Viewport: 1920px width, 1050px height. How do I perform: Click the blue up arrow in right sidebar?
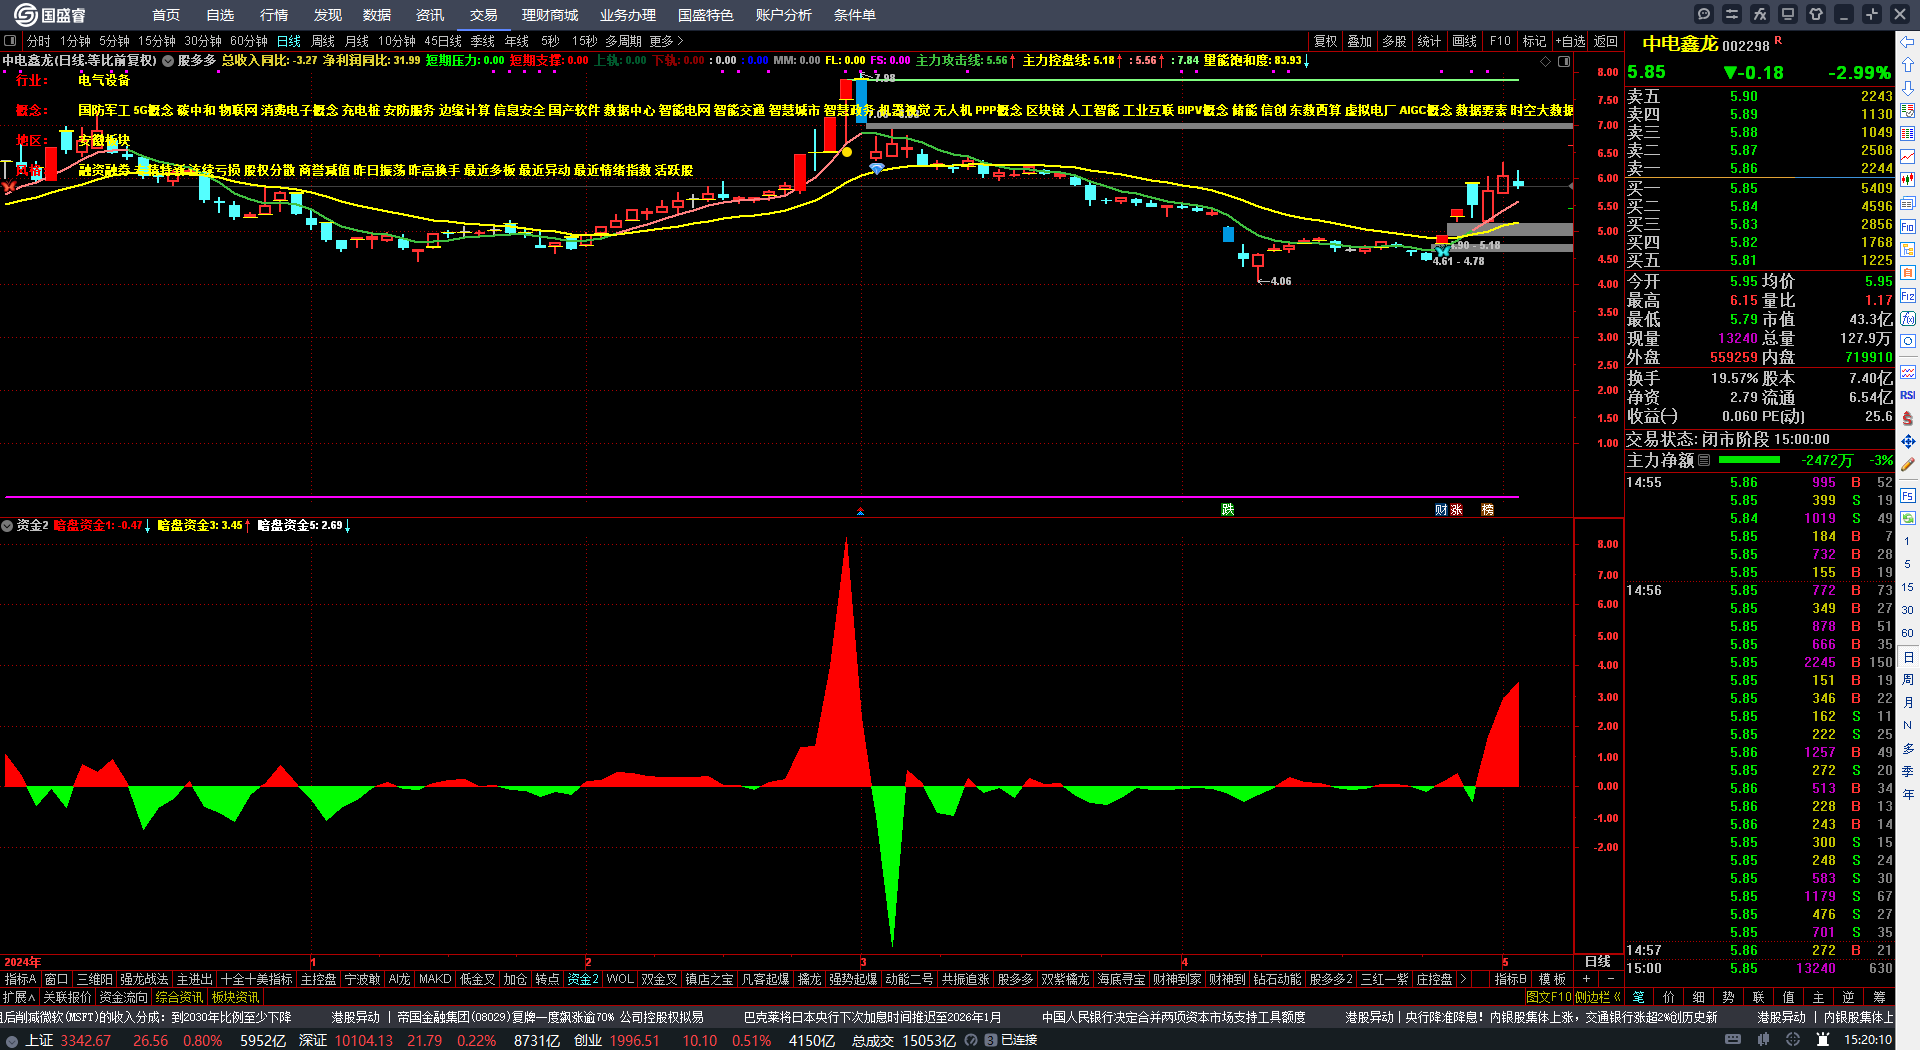[x=1908, y=64]
